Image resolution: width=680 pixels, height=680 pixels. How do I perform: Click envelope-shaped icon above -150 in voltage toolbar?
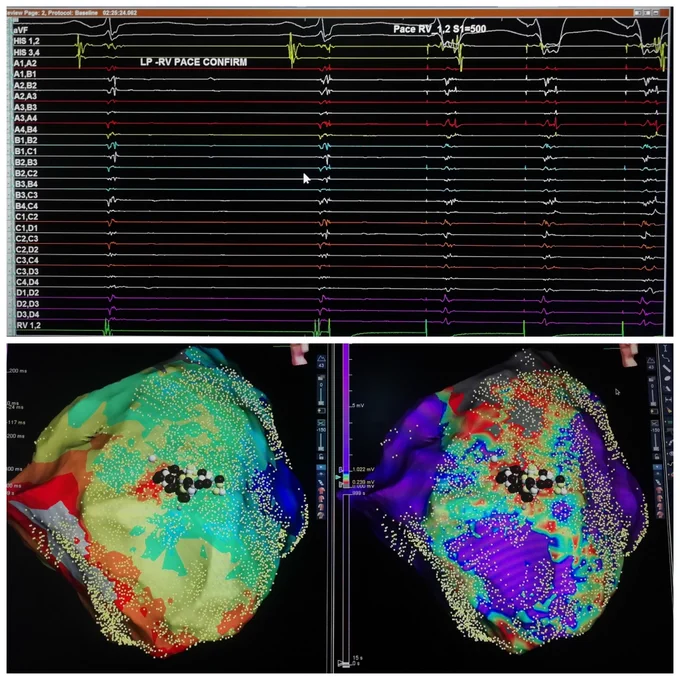(655, 424)
